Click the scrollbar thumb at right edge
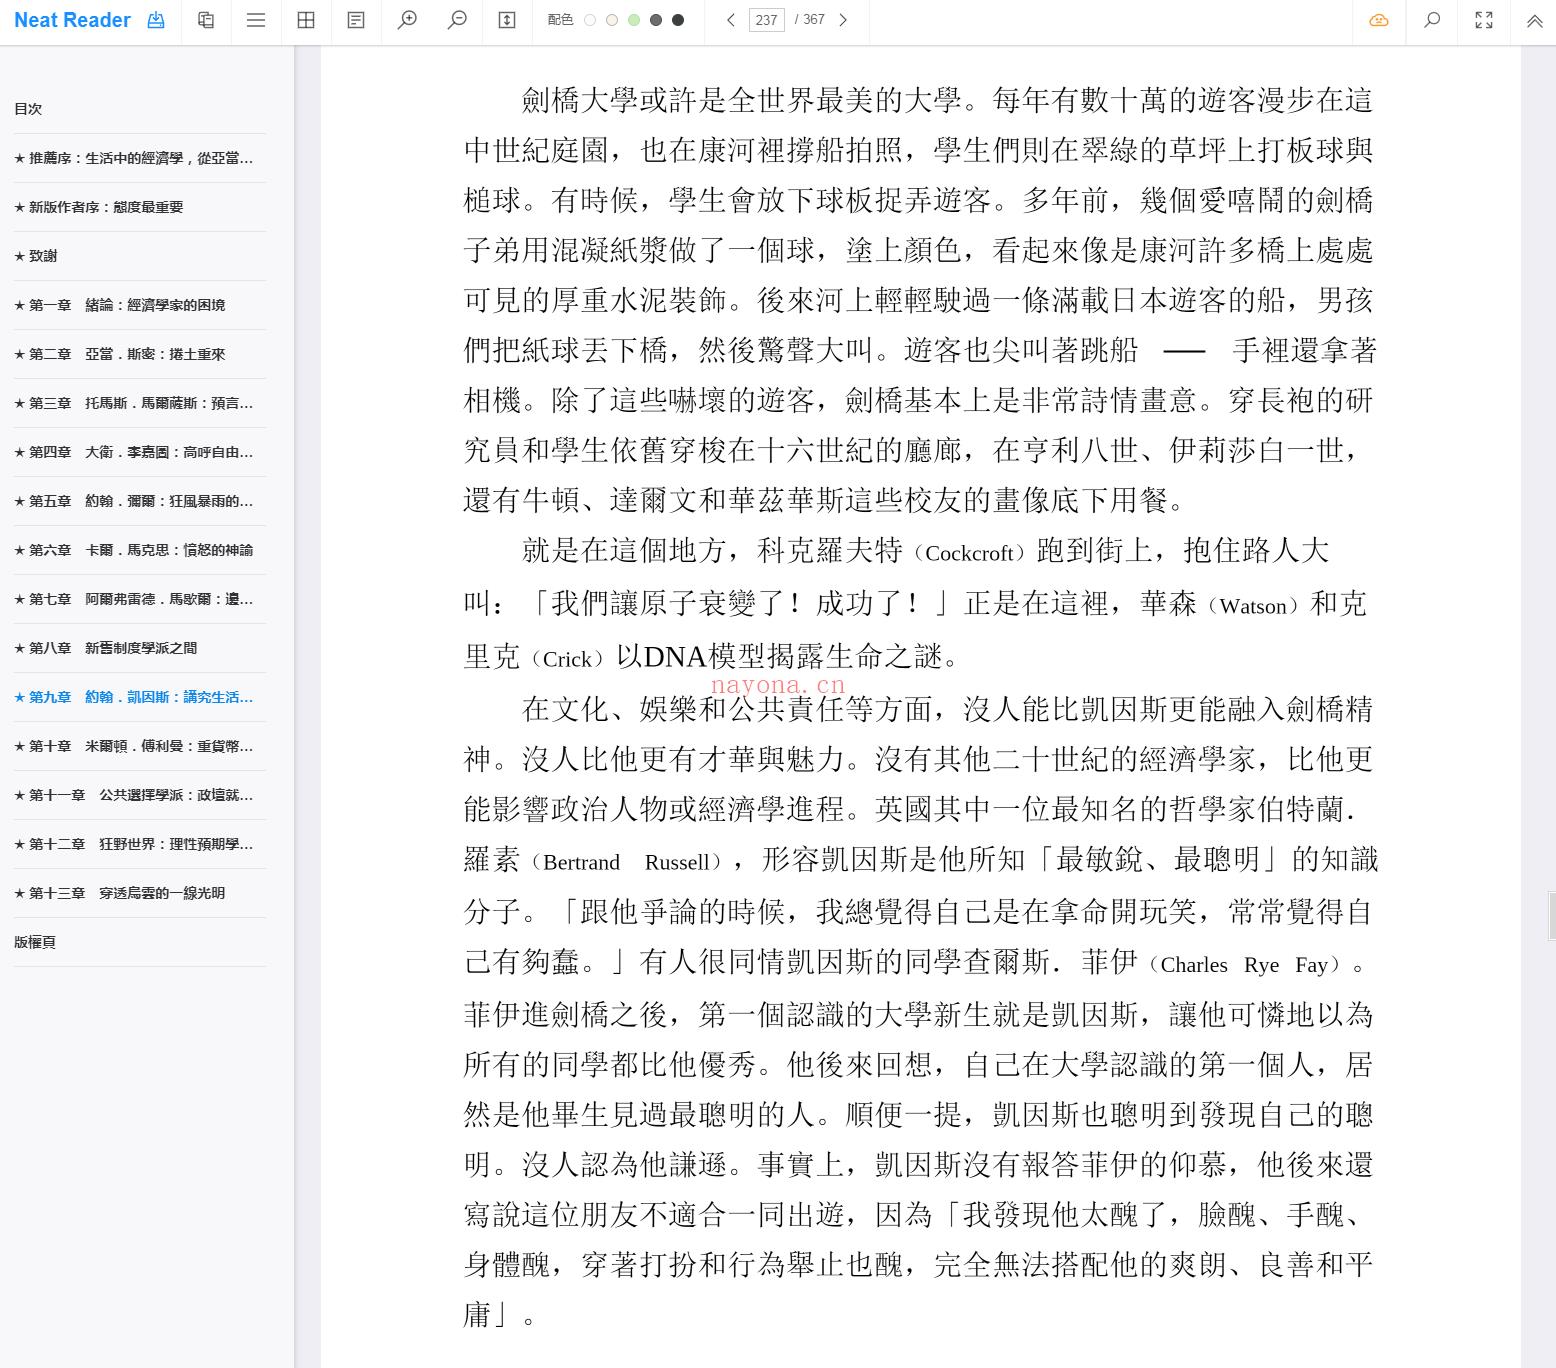 click(x=1552, y=915)
